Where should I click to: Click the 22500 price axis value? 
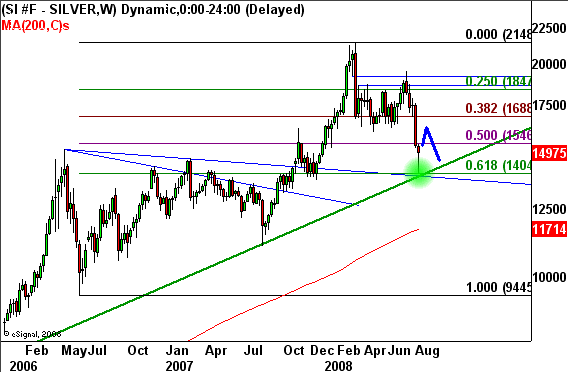click(549, 28)
